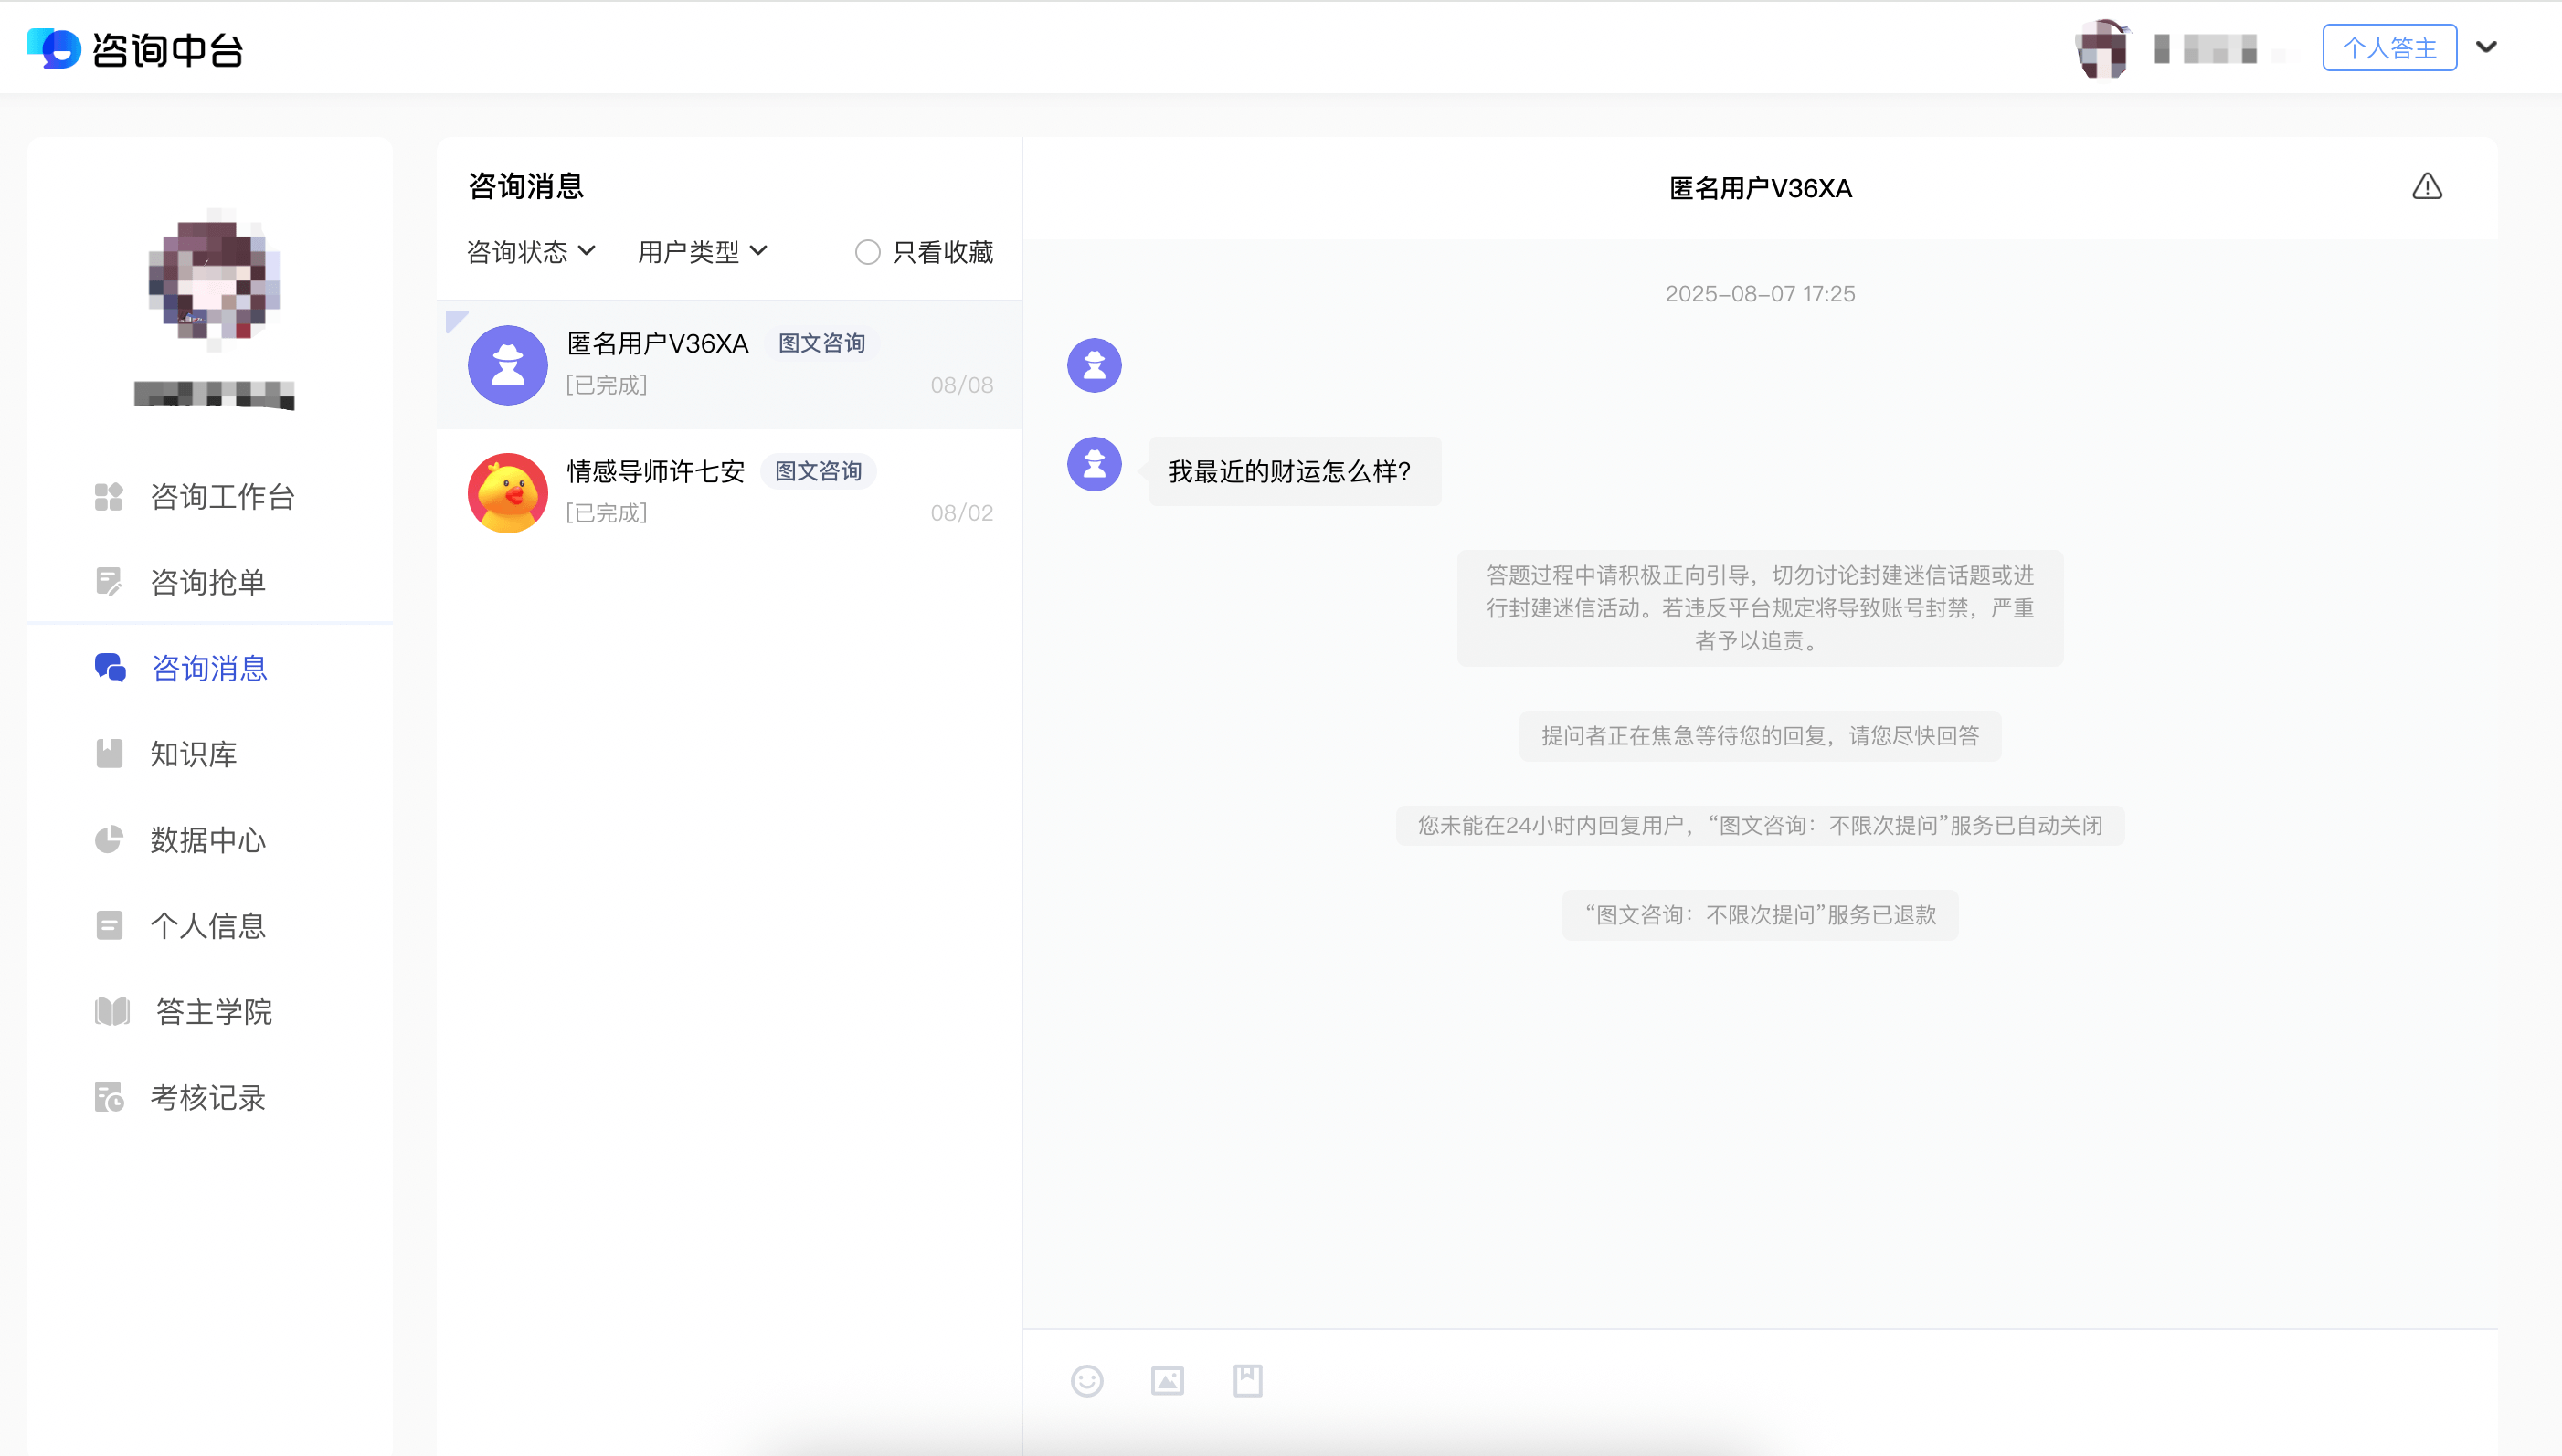Viewport: 2562px width, 1456px height.
Task: Click the 个人答主 button
Action: tap(2389, 48)
